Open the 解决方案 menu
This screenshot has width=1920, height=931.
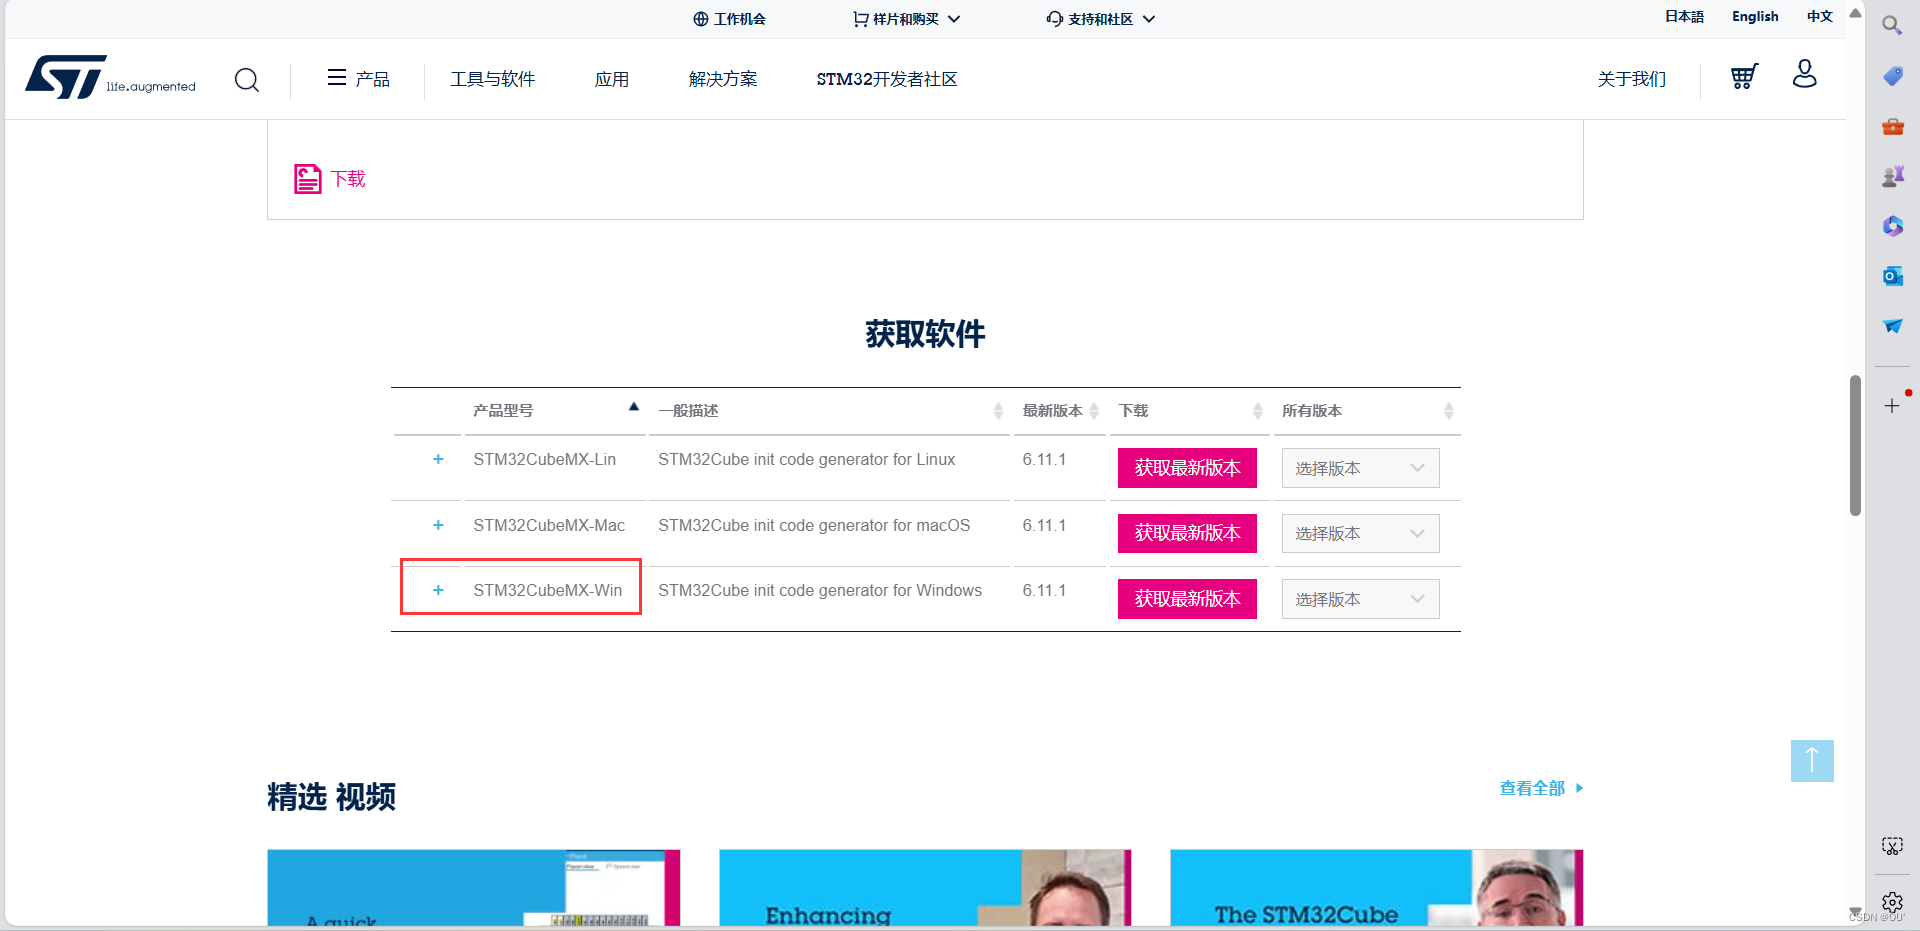722,79
